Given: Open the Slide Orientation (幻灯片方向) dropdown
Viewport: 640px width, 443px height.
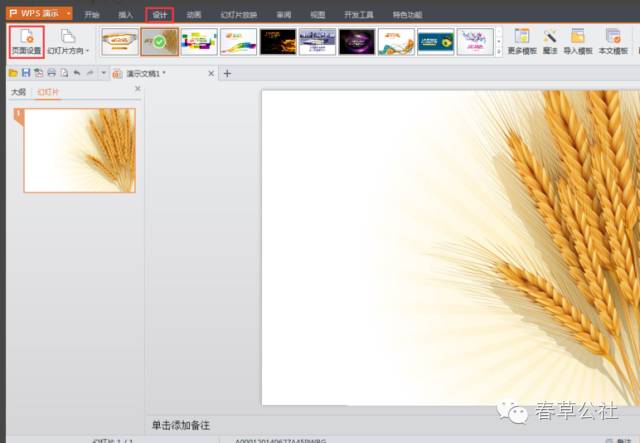Looking at the screenshot, I should pyautogui.click(x=68, y=42).
